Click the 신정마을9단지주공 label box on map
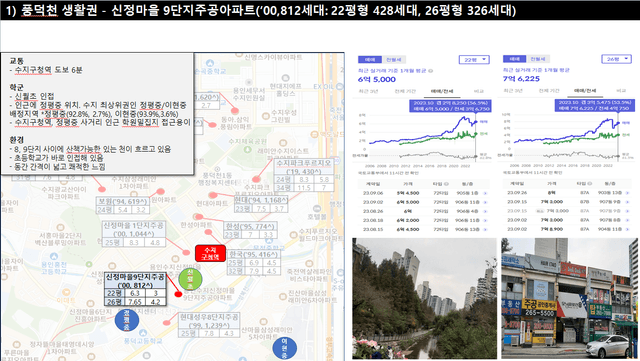 pyautogui.click(x=135, y=289)
